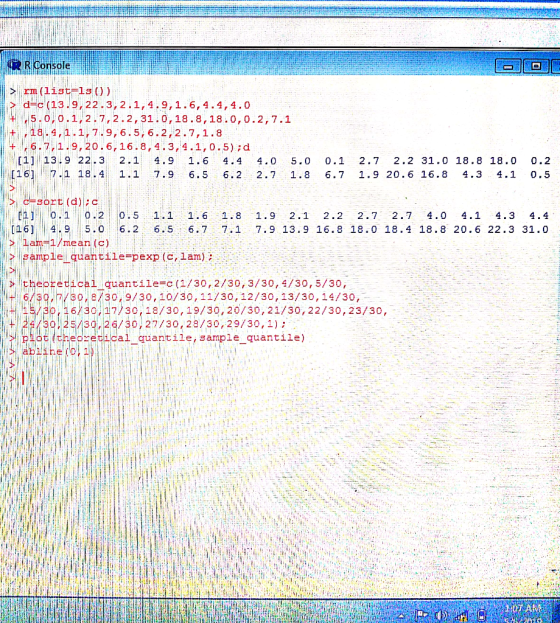Click the continuation line starting '6/30,7/30'
560x623 pixels.
(x=191, y=297)
